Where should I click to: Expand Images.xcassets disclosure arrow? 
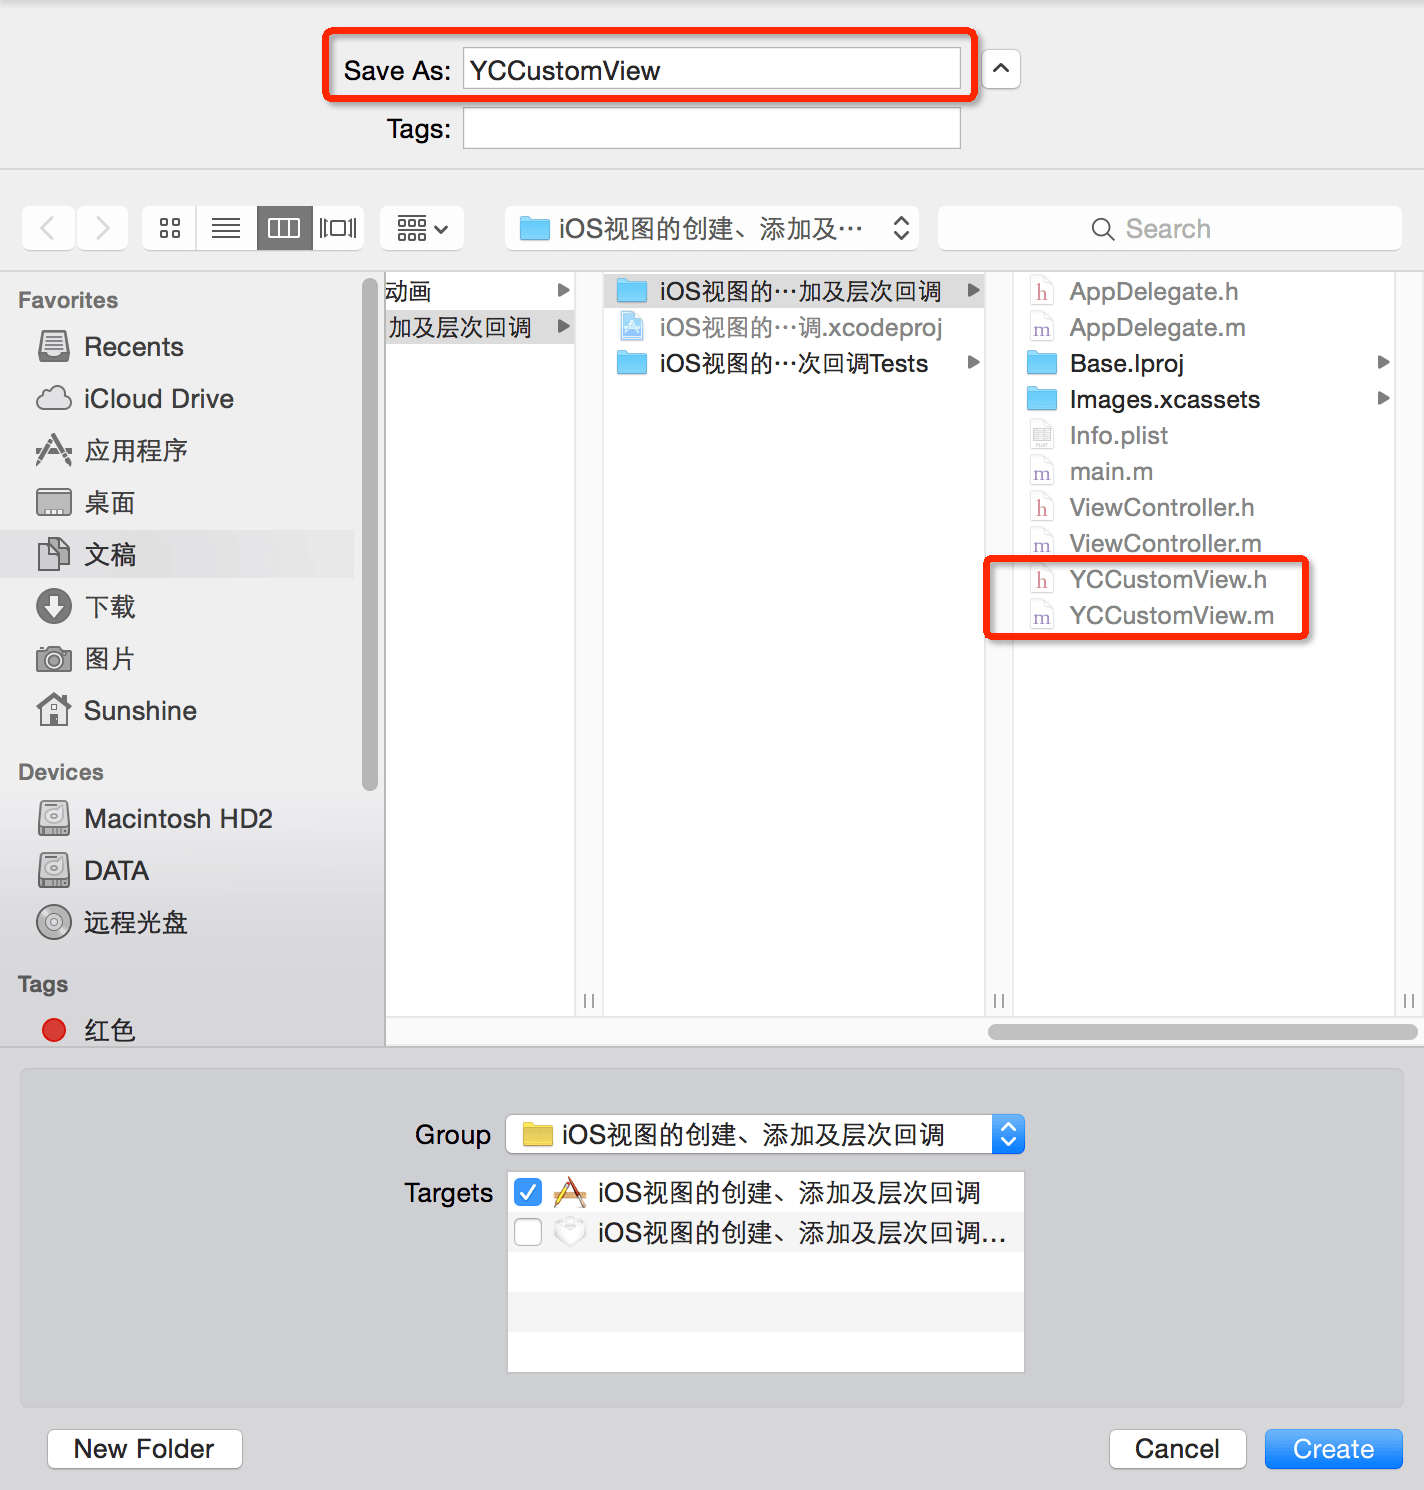click(x=1383, y=398)
